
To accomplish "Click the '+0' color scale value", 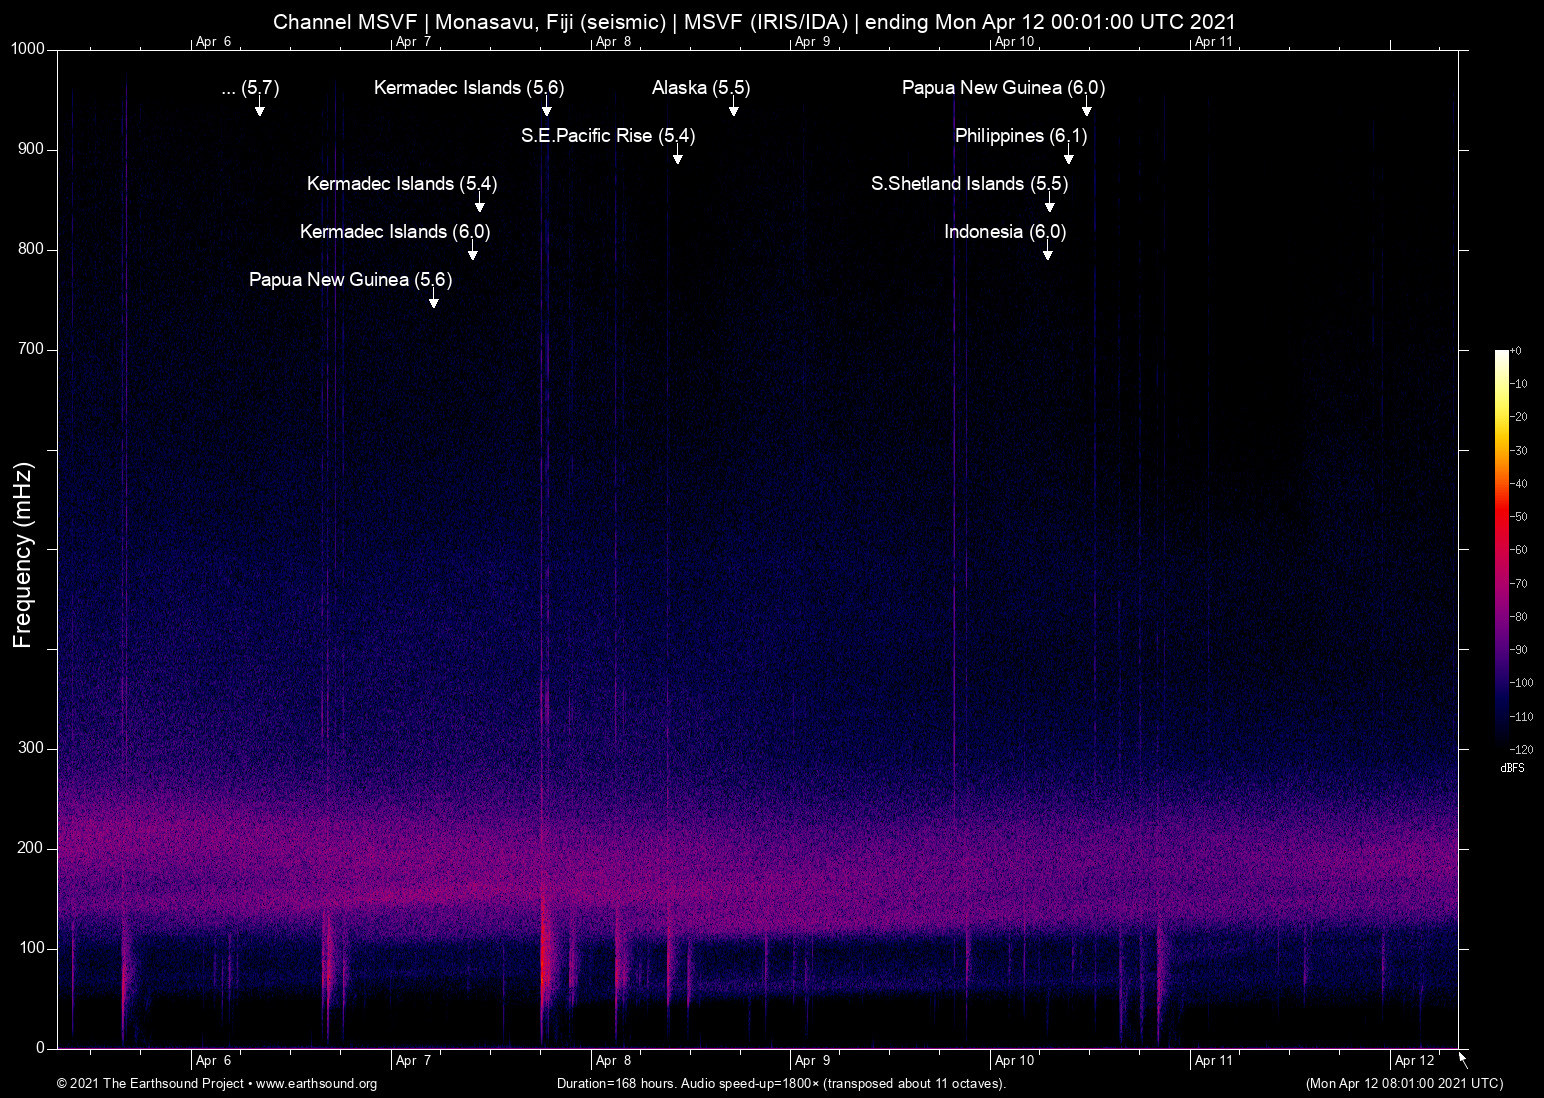I will pyautogui.click(x=1515, y=351).
